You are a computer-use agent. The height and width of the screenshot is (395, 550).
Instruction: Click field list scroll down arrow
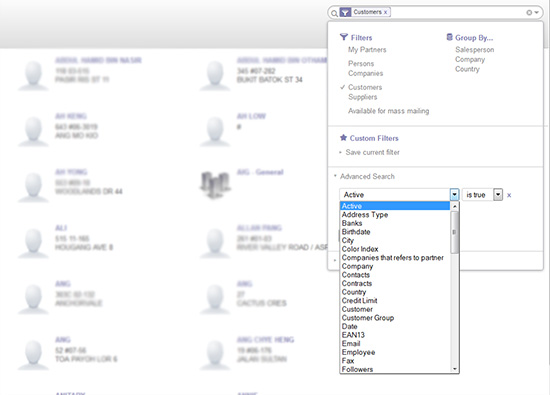point(455,369)
